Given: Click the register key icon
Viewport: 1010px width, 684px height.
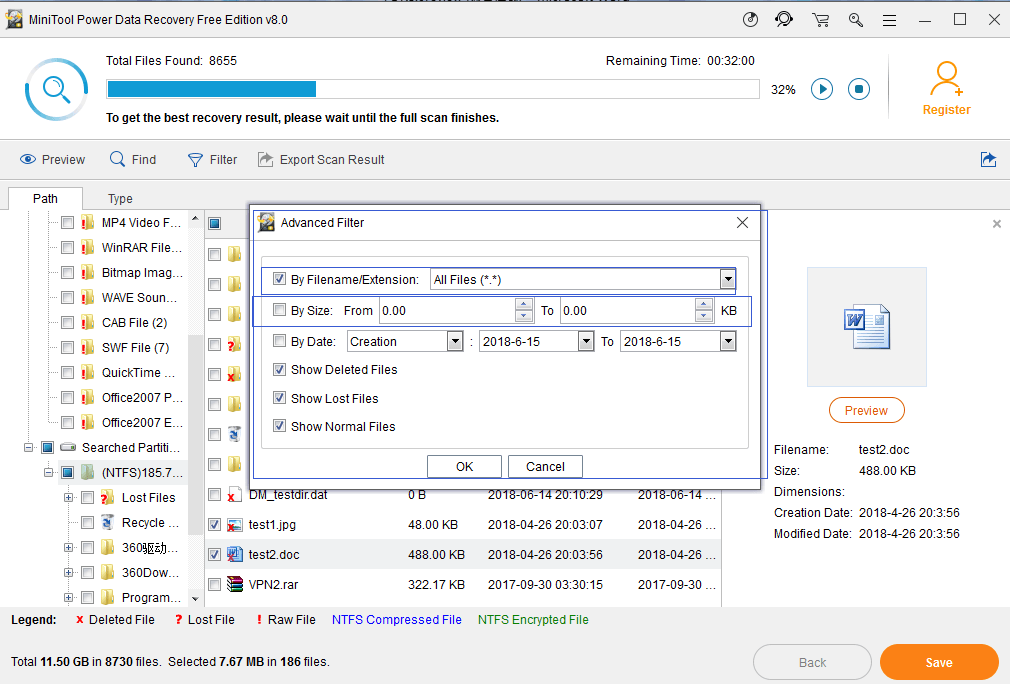Looking at the screenshot, I should point(855,20).
